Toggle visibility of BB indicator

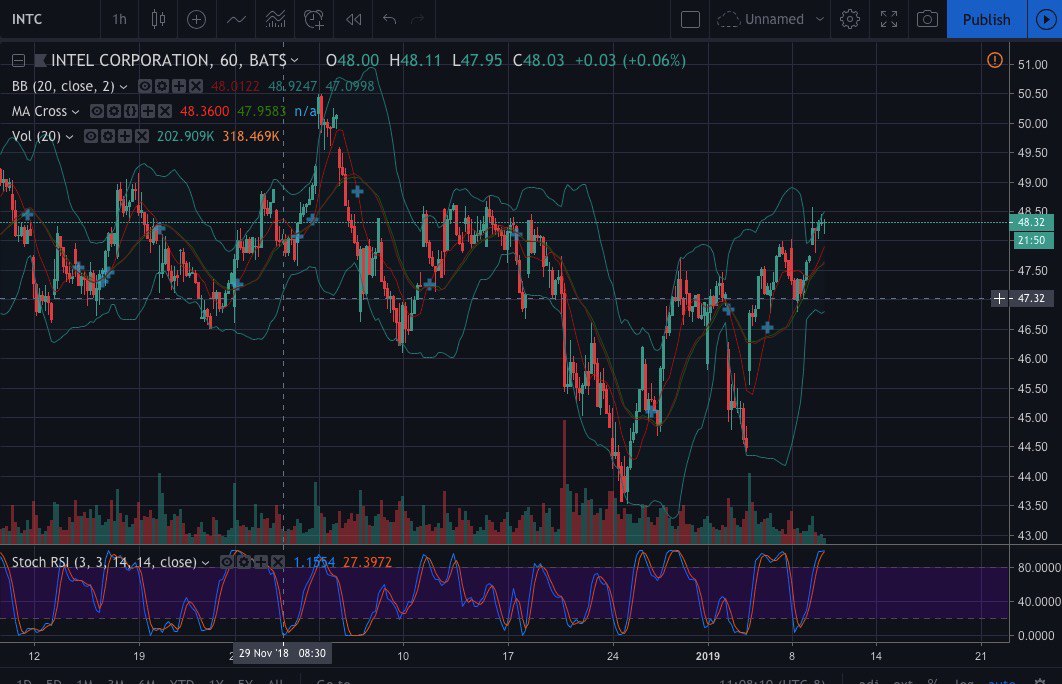click(x=145, y=87)
